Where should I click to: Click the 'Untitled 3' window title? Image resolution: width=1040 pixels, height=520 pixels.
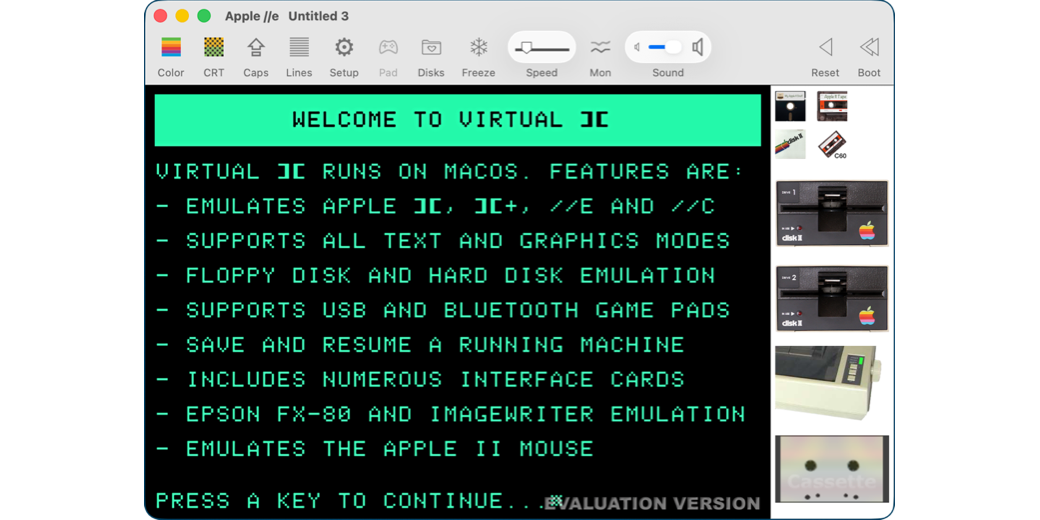tap(318, 16)
